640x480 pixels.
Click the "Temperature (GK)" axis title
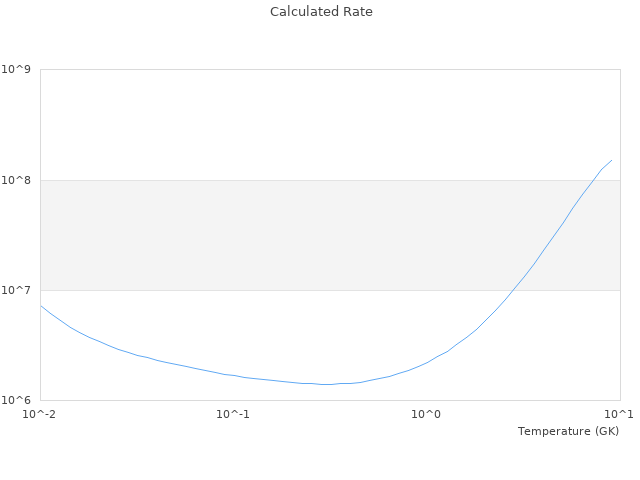point(568,431)
